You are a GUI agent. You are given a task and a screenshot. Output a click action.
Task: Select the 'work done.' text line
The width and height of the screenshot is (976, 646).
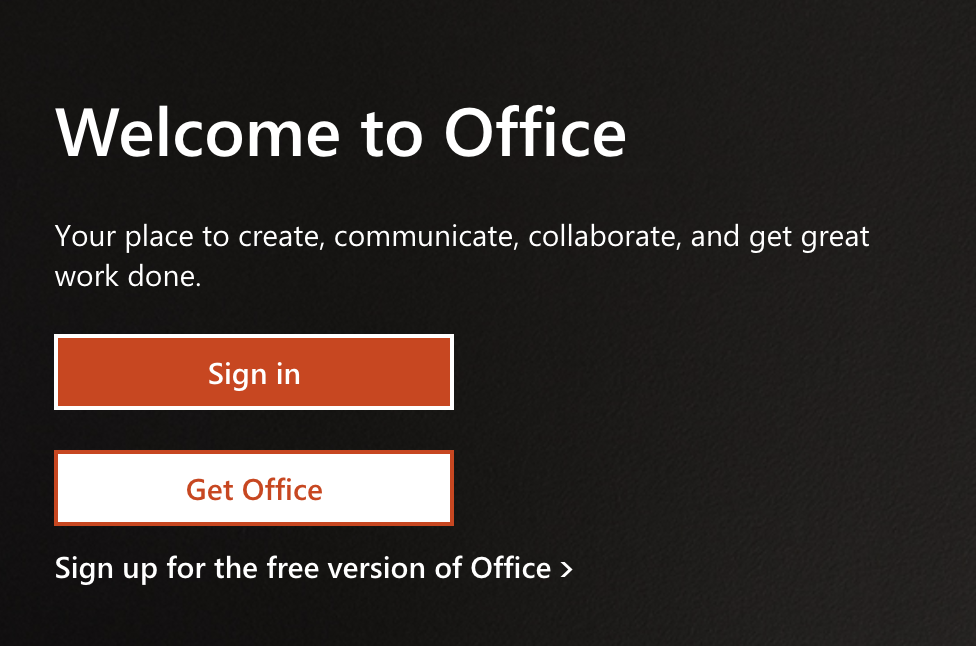click(128, 276)
